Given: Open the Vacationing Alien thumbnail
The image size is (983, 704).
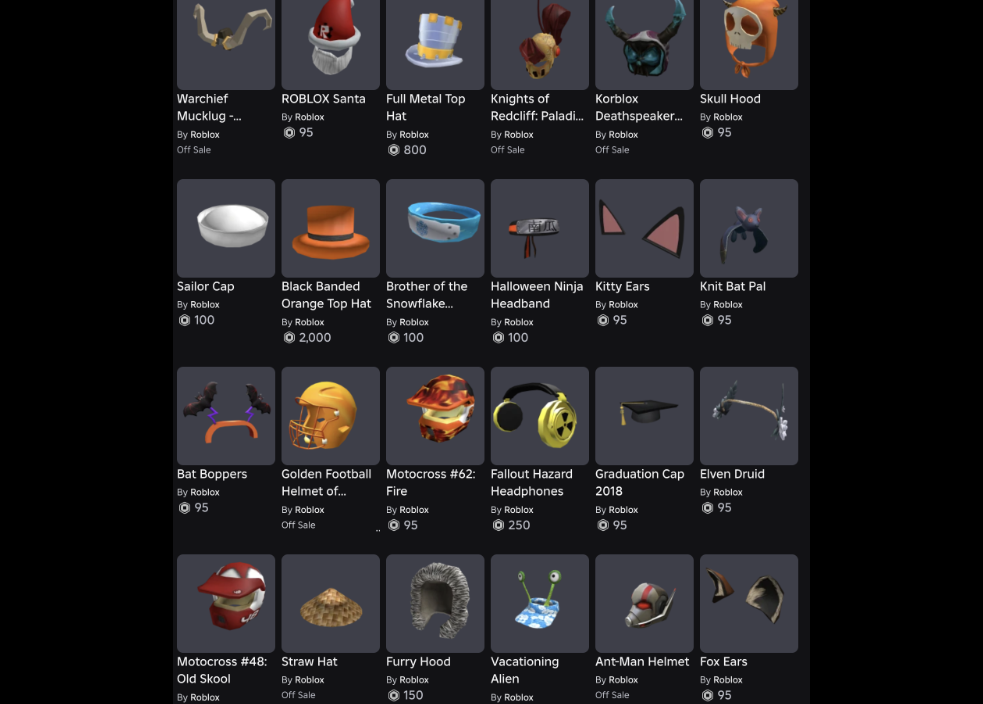Looking at the screenshot, I should [x=539, y=603].
